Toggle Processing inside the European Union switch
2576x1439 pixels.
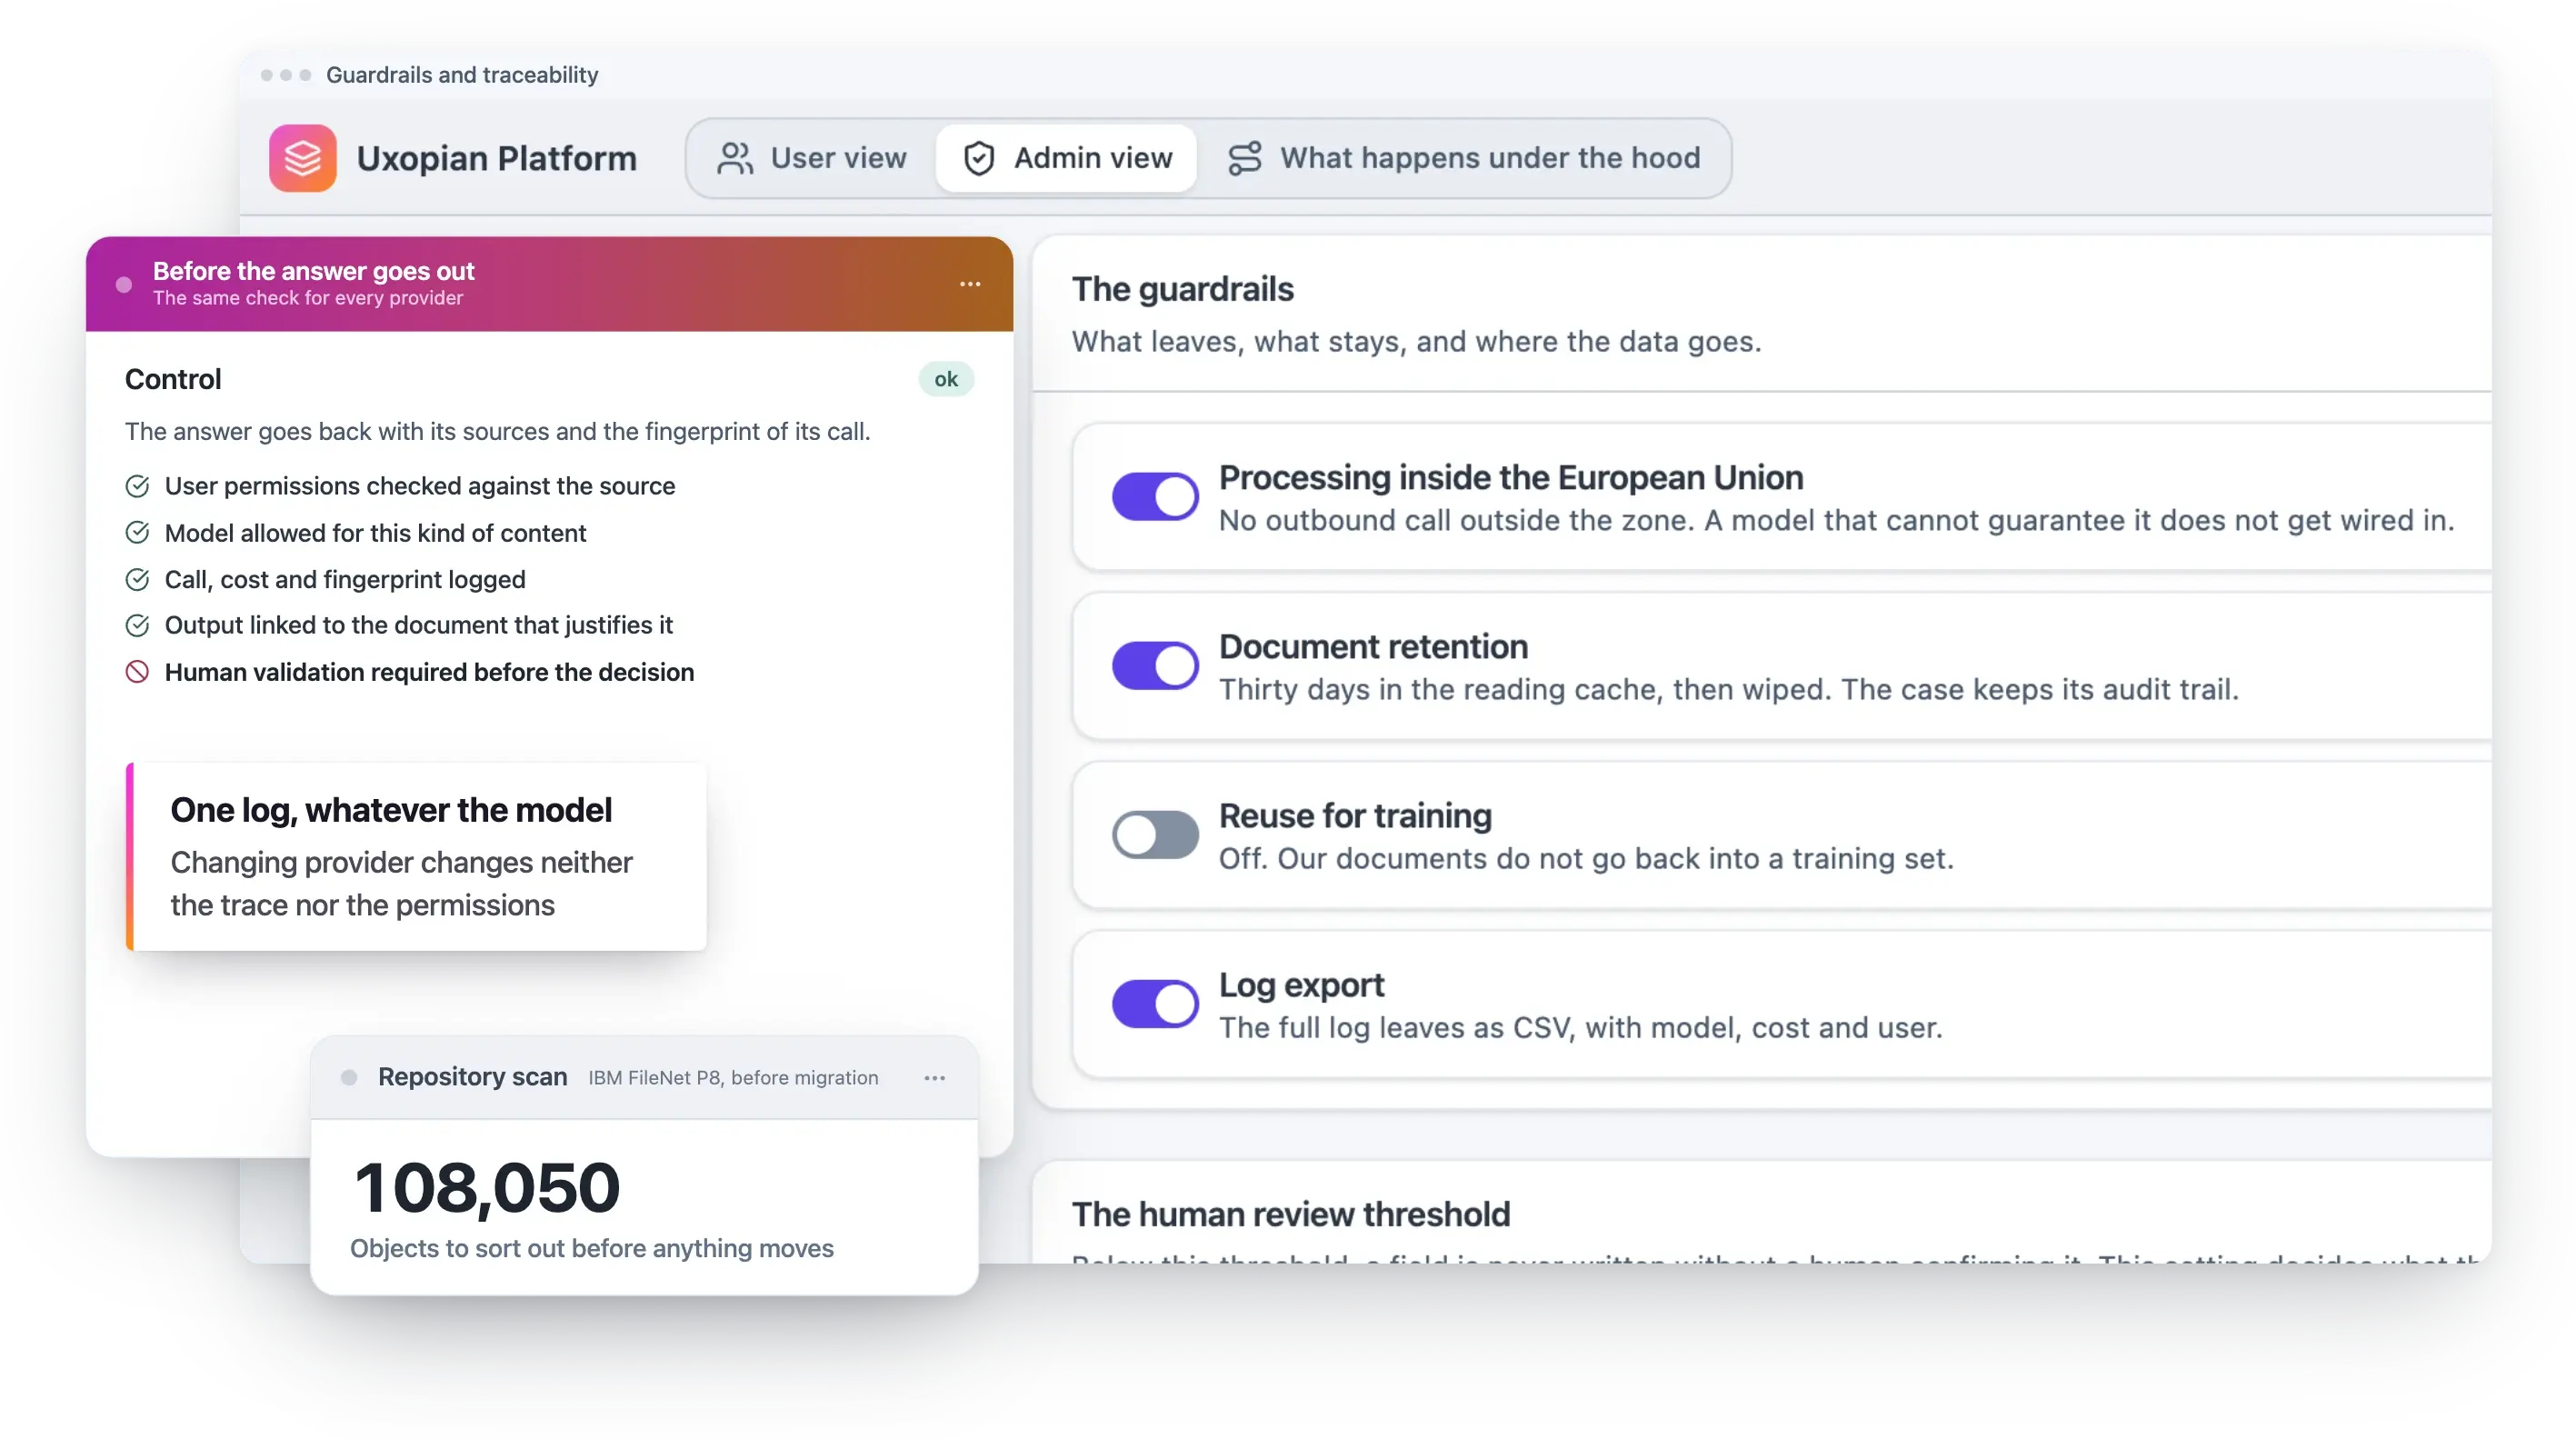point(1155,496)
